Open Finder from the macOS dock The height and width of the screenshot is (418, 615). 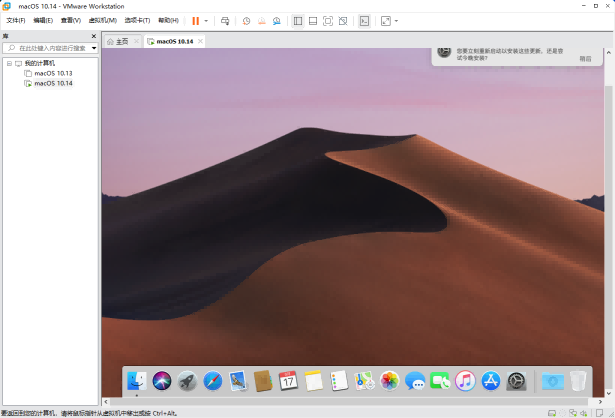(137, 381)
